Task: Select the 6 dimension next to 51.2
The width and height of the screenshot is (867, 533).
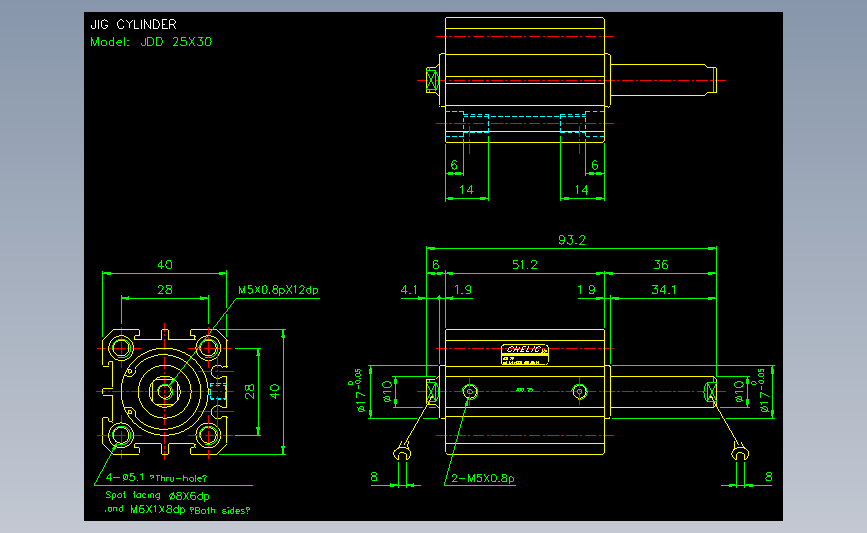Action: [436, 265]
